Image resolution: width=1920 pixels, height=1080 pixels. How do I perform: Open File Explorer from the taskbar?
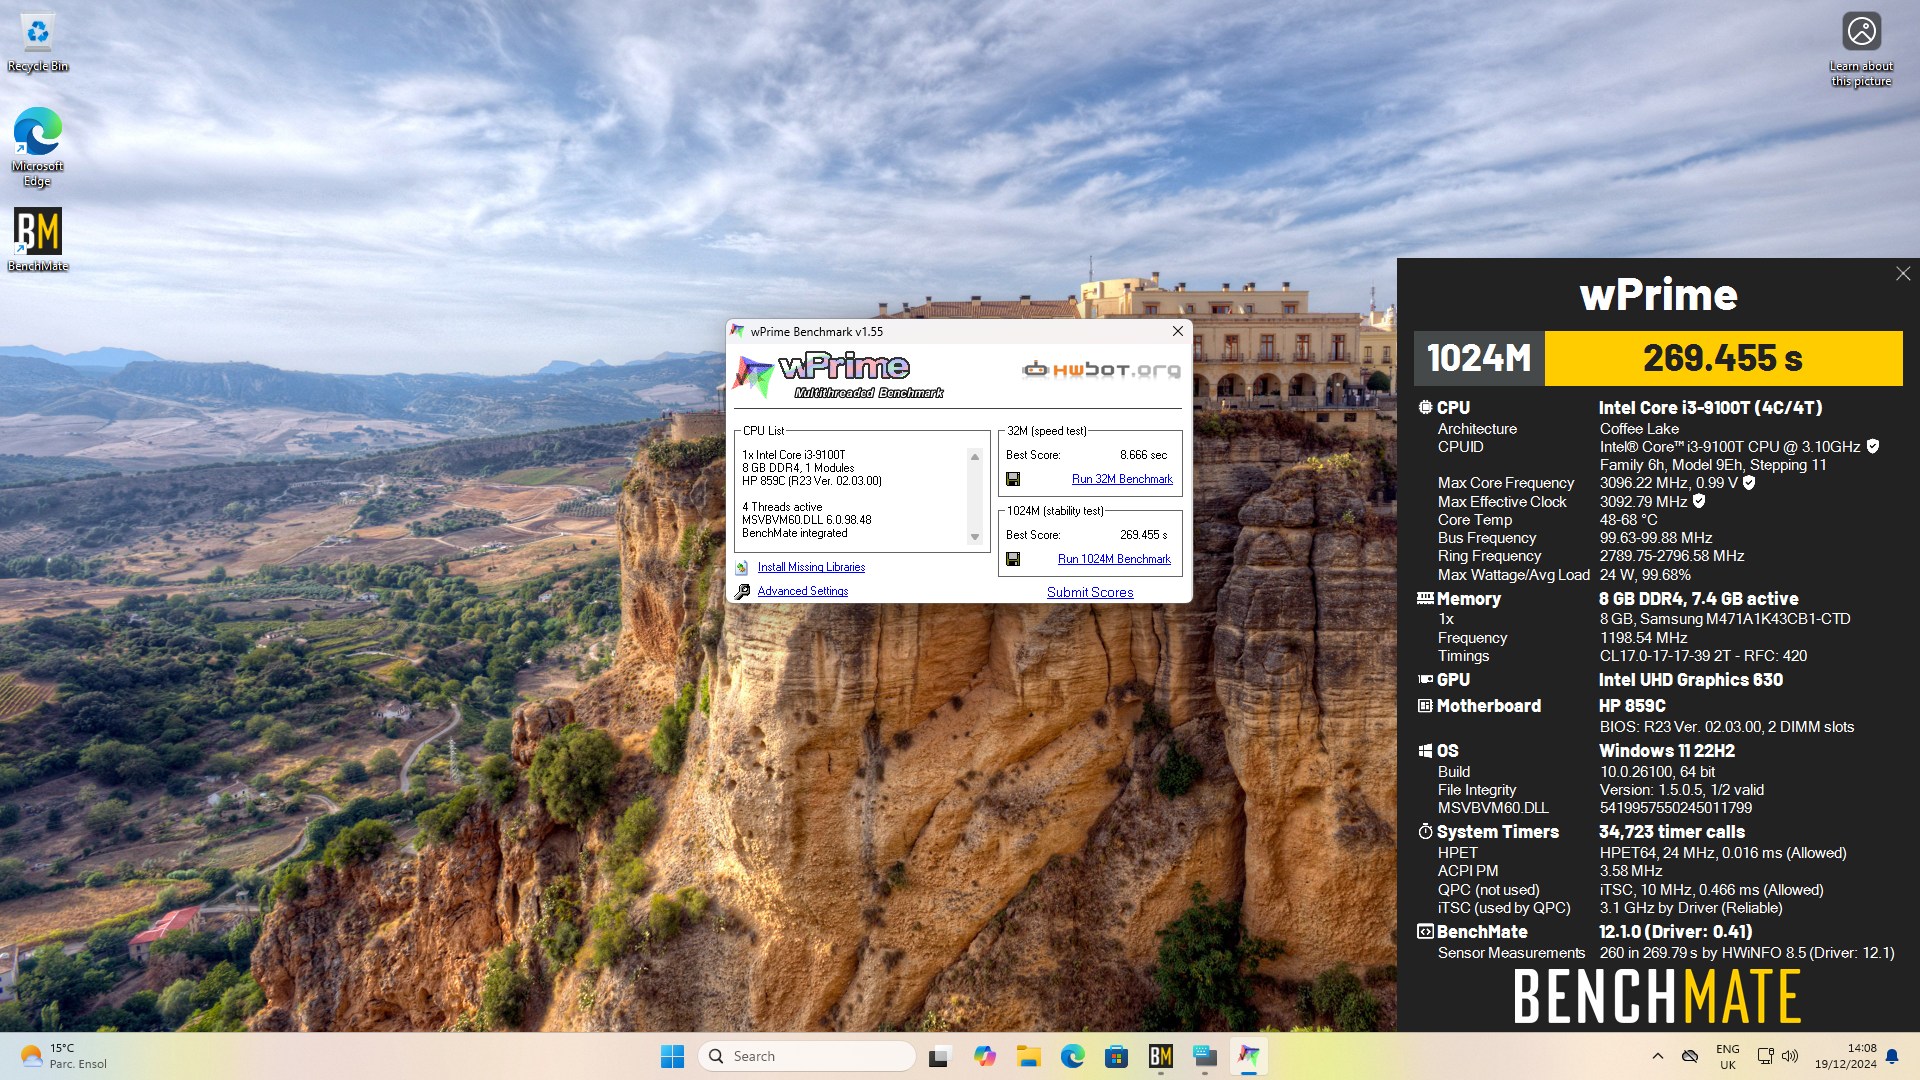point(1029,1056)
